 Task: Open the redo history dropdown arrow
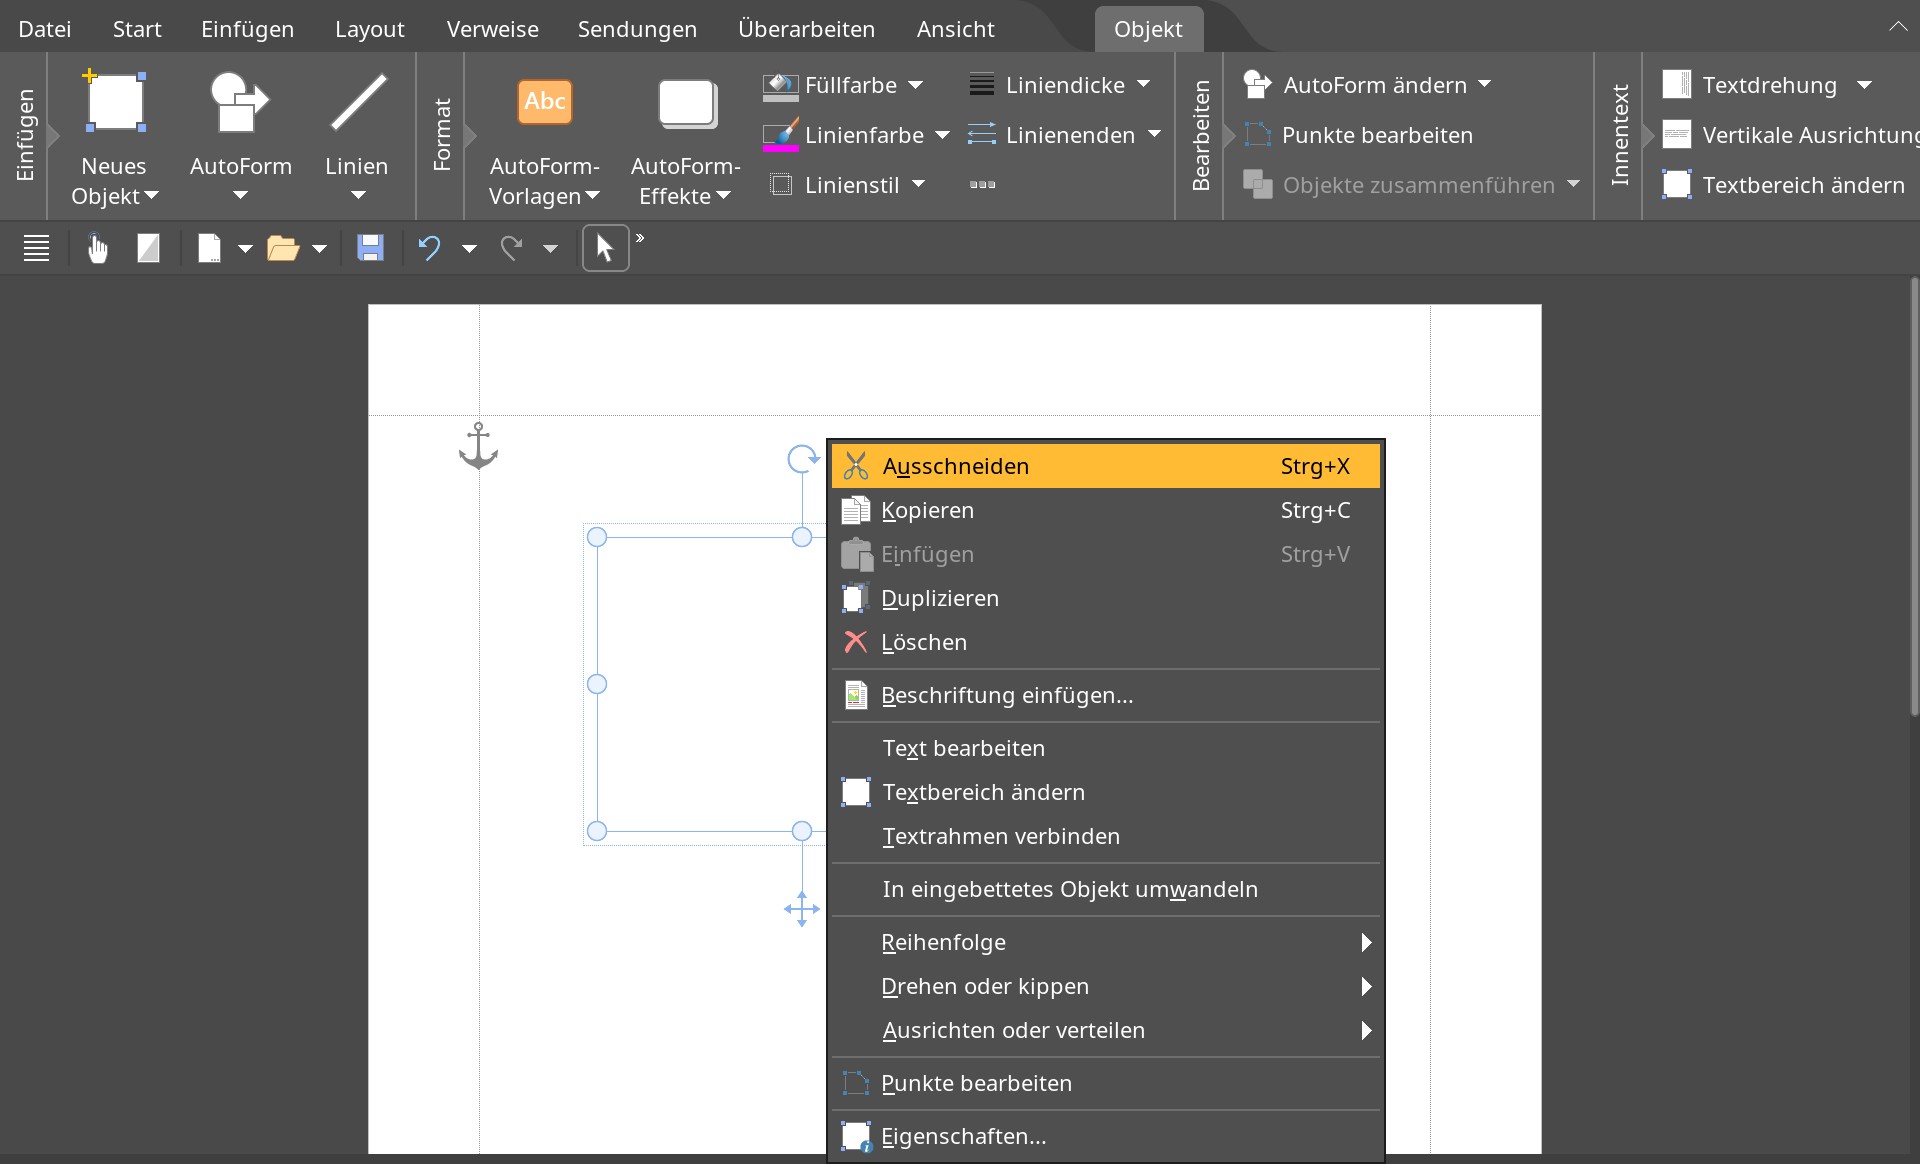click(550, 249)
